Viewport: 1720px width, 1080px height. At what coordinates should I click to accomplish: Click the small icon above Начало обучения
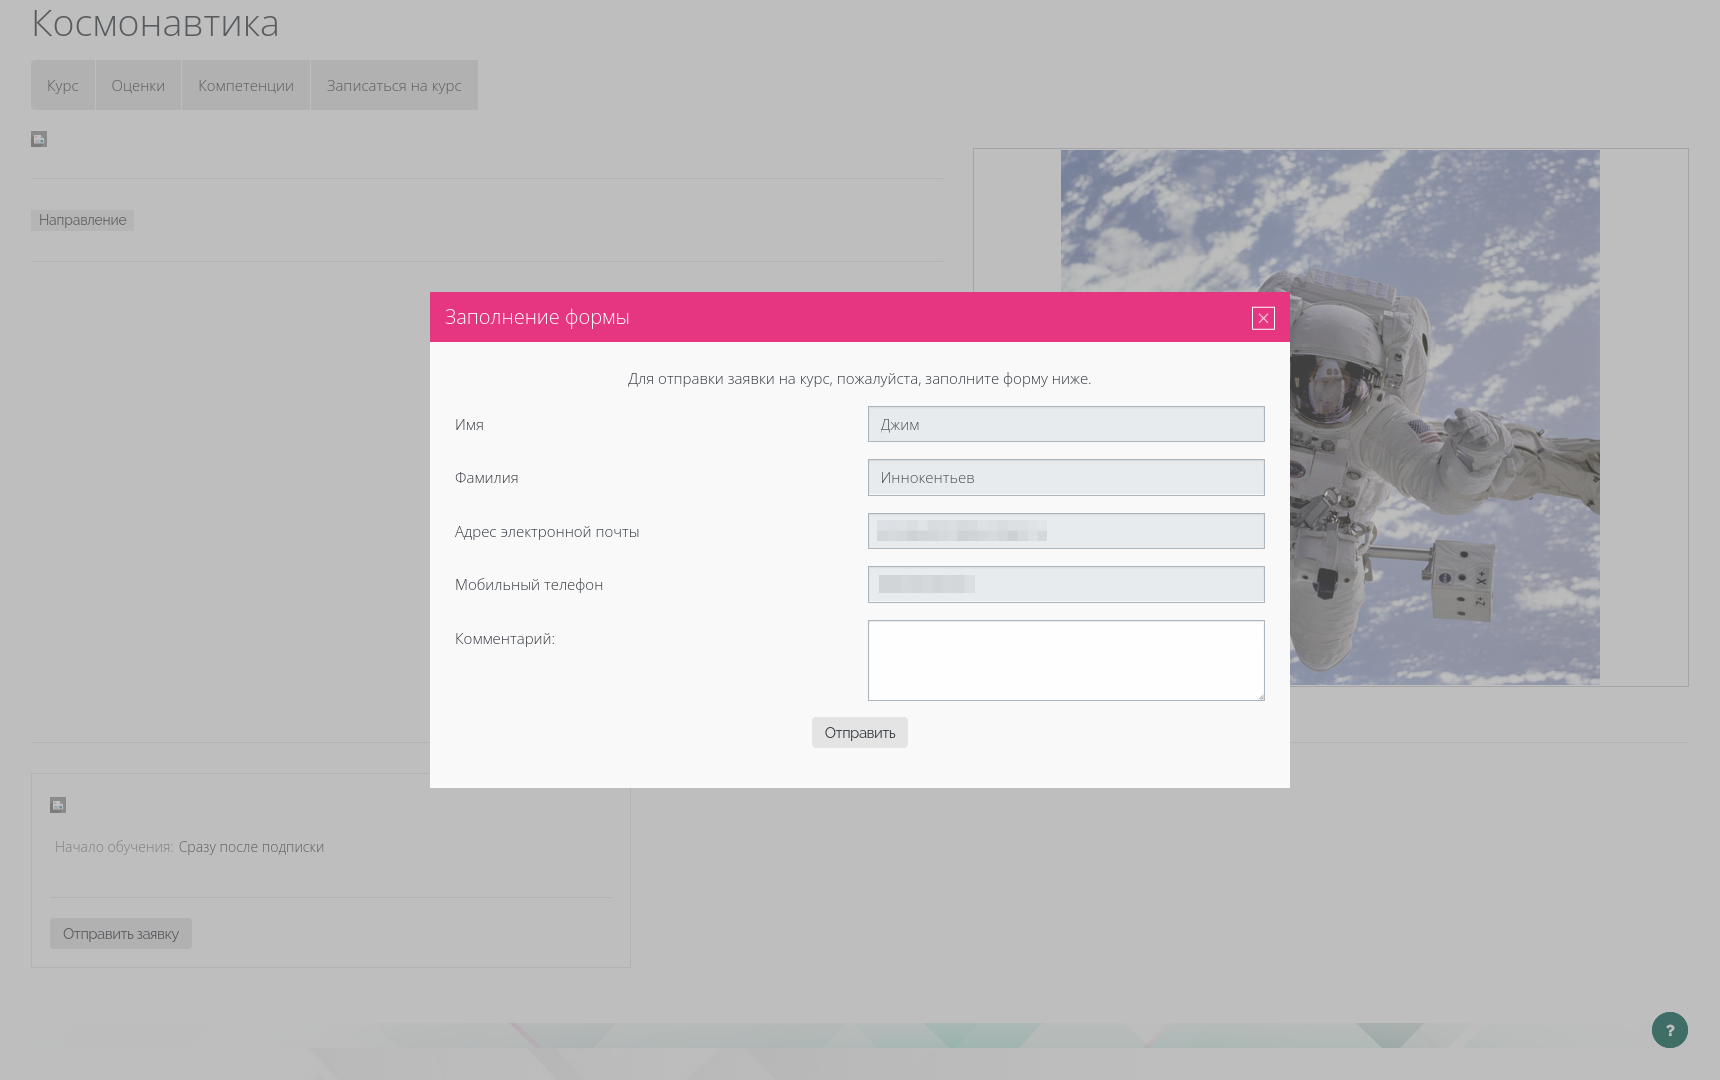click(x=58, y=805)
